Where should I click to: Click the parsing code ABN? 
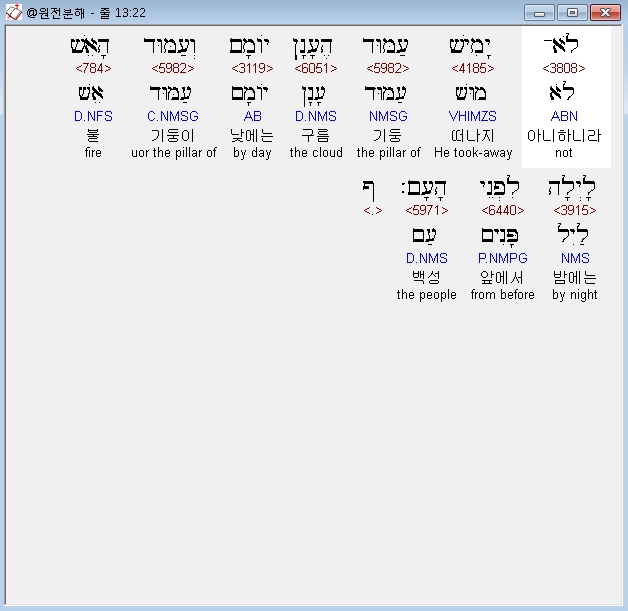[x=564, y=117]
